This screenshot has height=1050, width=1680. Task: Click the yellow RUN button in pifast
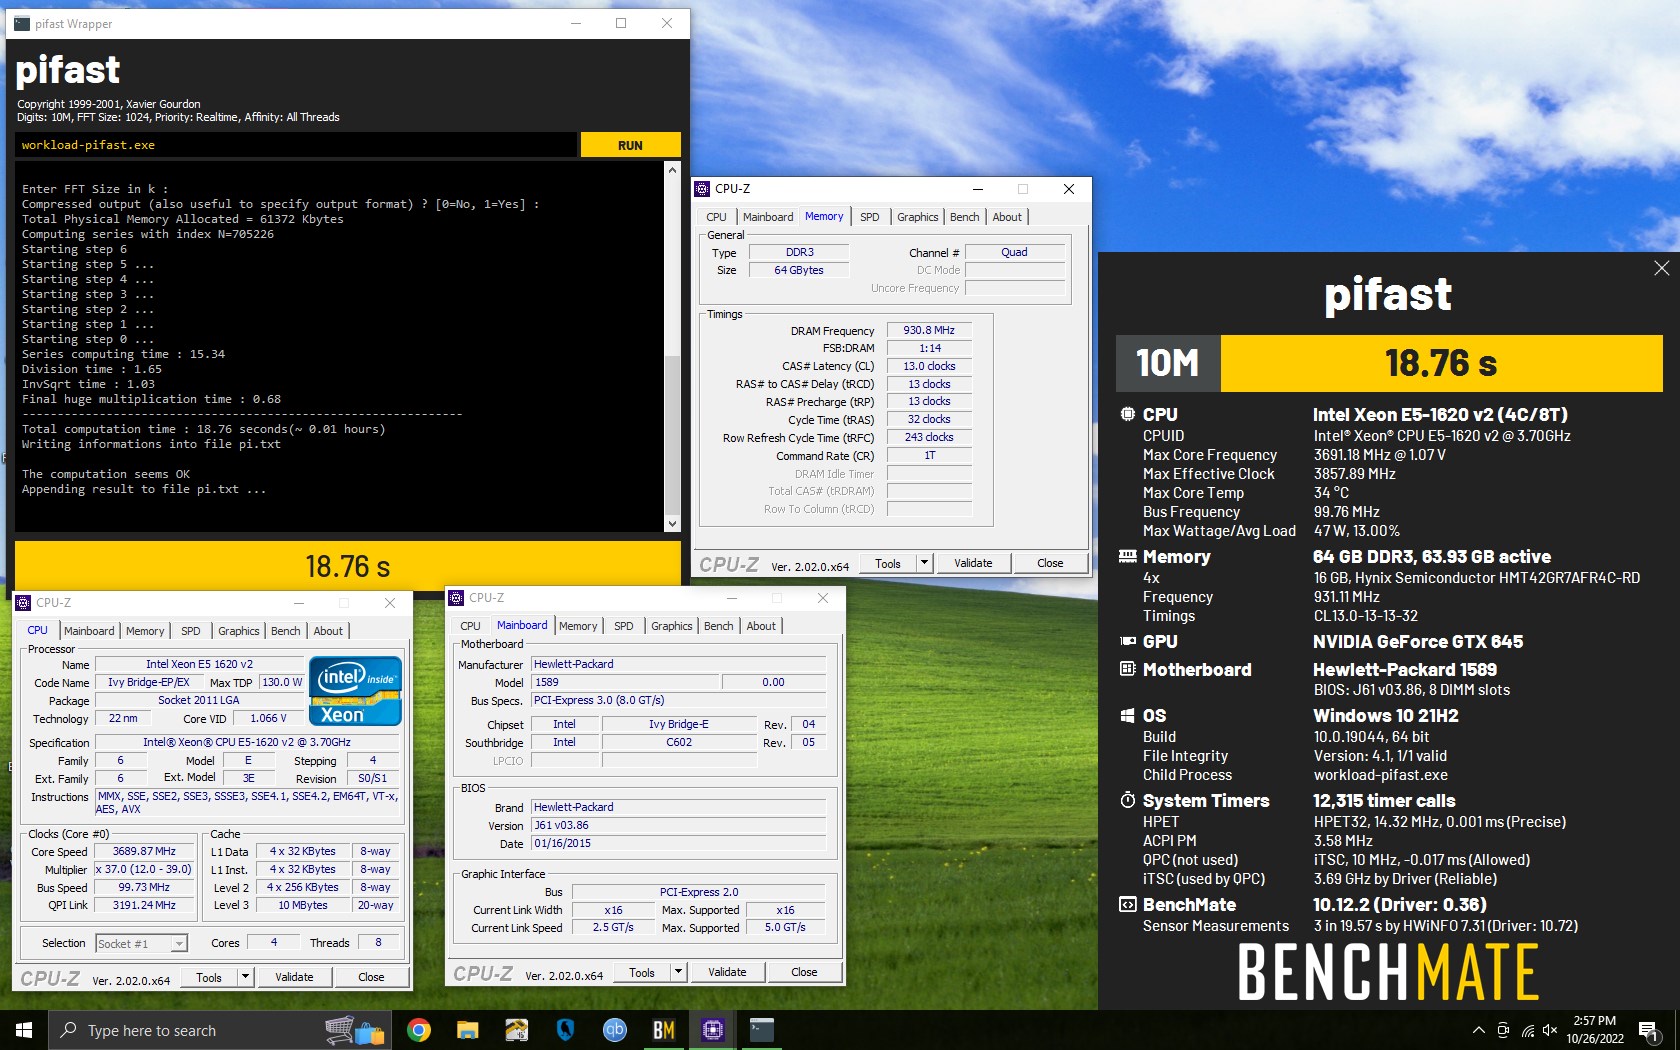[630, 145]
